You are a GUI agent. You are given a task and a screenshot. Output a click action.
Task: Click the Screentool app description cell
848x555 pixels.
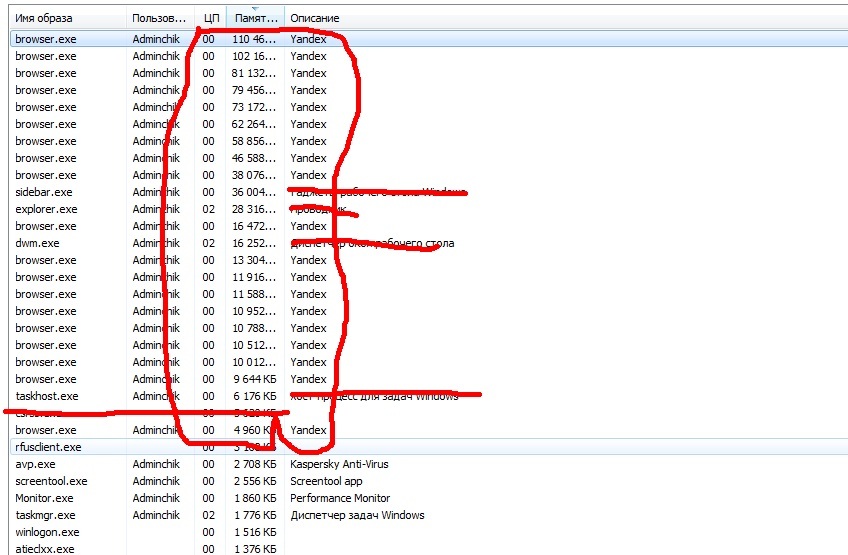(x=326, y=481)
